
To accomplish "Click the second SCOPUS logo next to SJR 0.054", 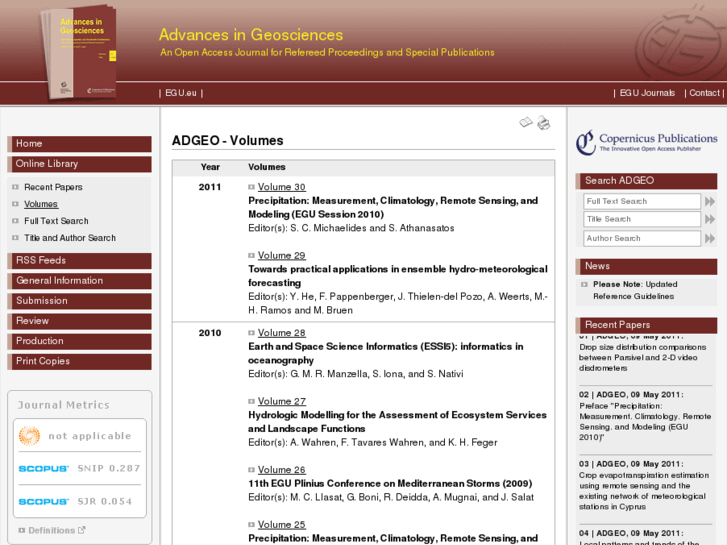I will (x=44, y=502).
